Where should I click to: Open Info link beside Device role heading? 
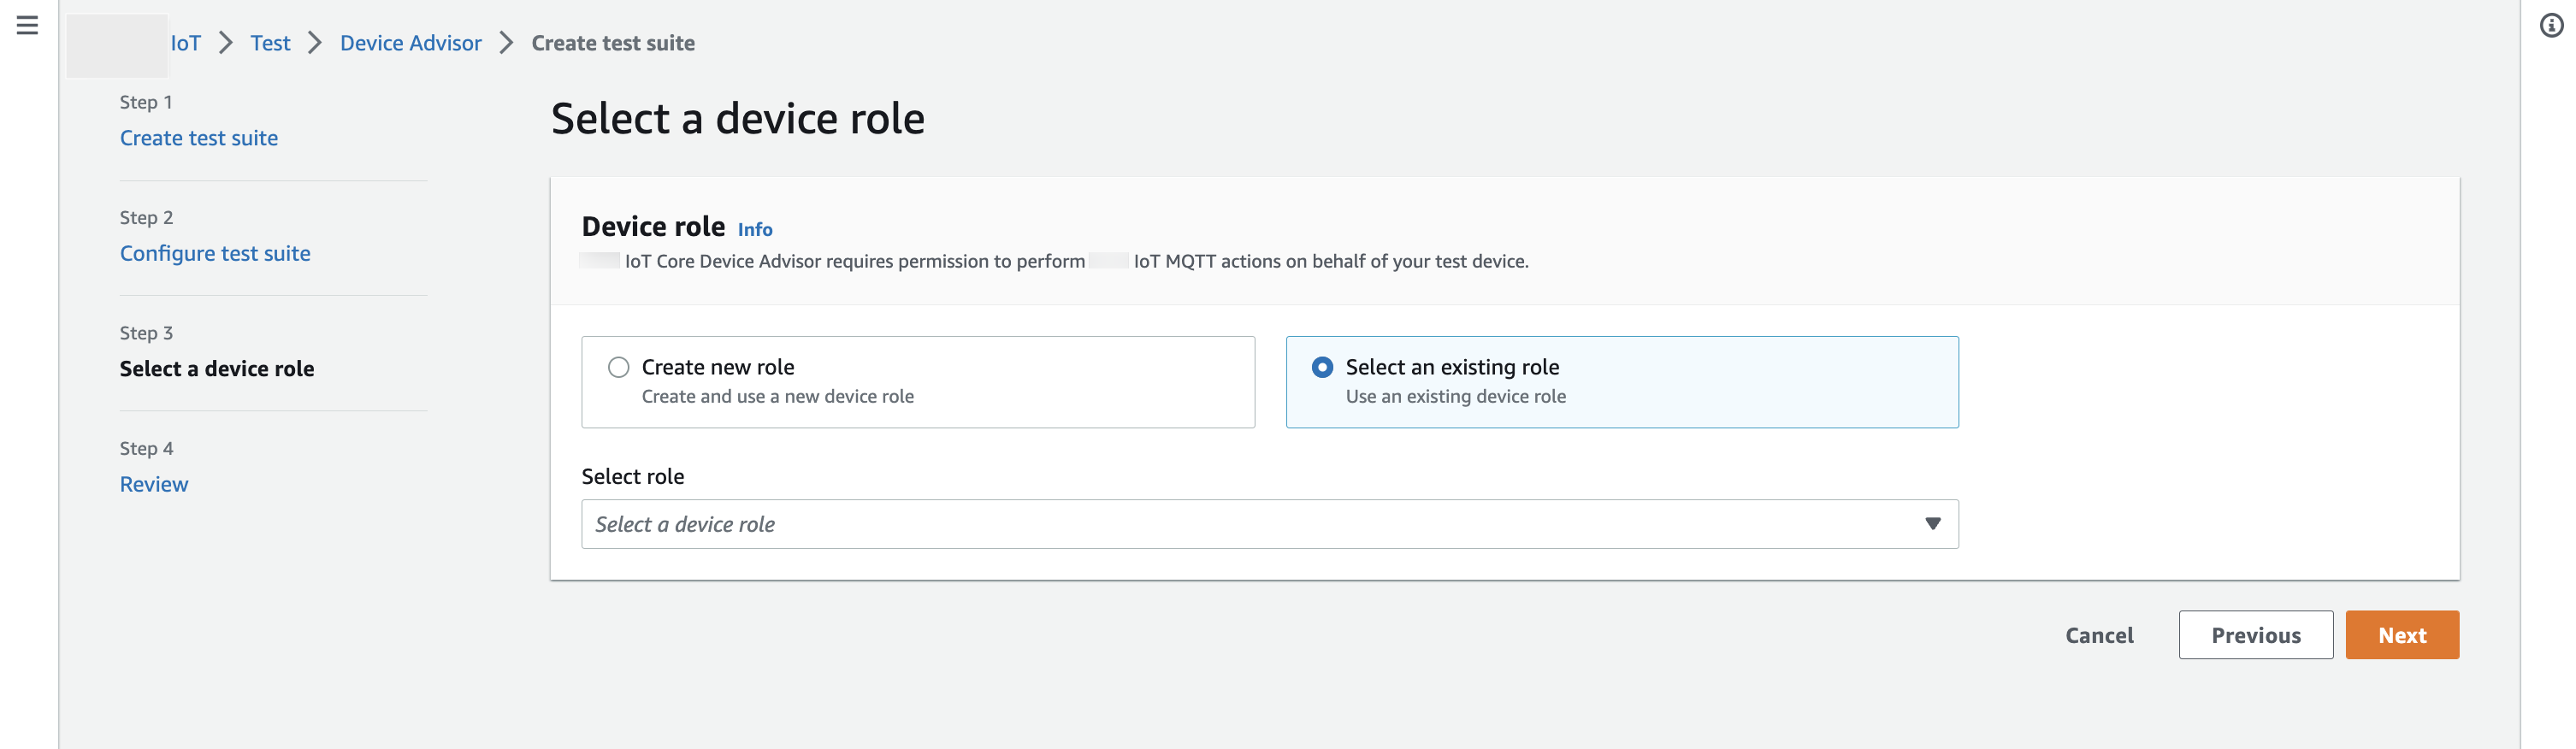pos(754,230)
